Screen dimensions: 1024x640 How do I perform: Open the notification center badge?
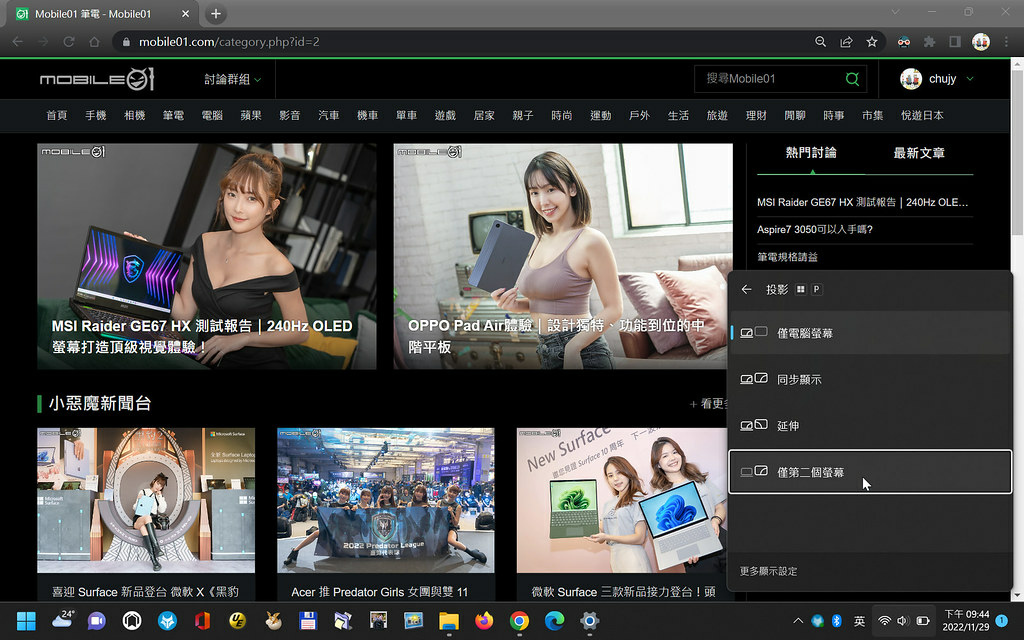point(1002,620)
